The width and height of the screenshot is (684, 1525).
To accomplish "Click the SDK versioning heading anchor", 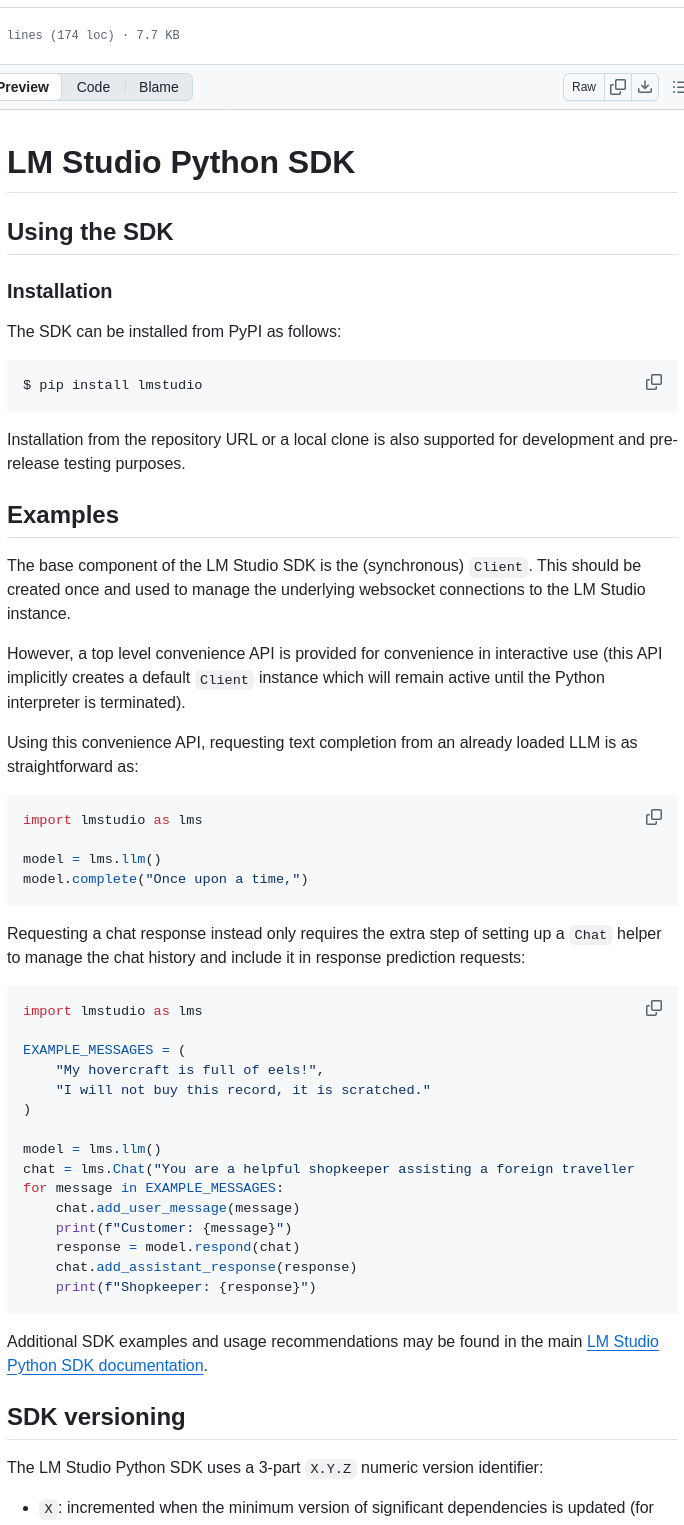I will pyautogui.click(x=95, y=1417).
